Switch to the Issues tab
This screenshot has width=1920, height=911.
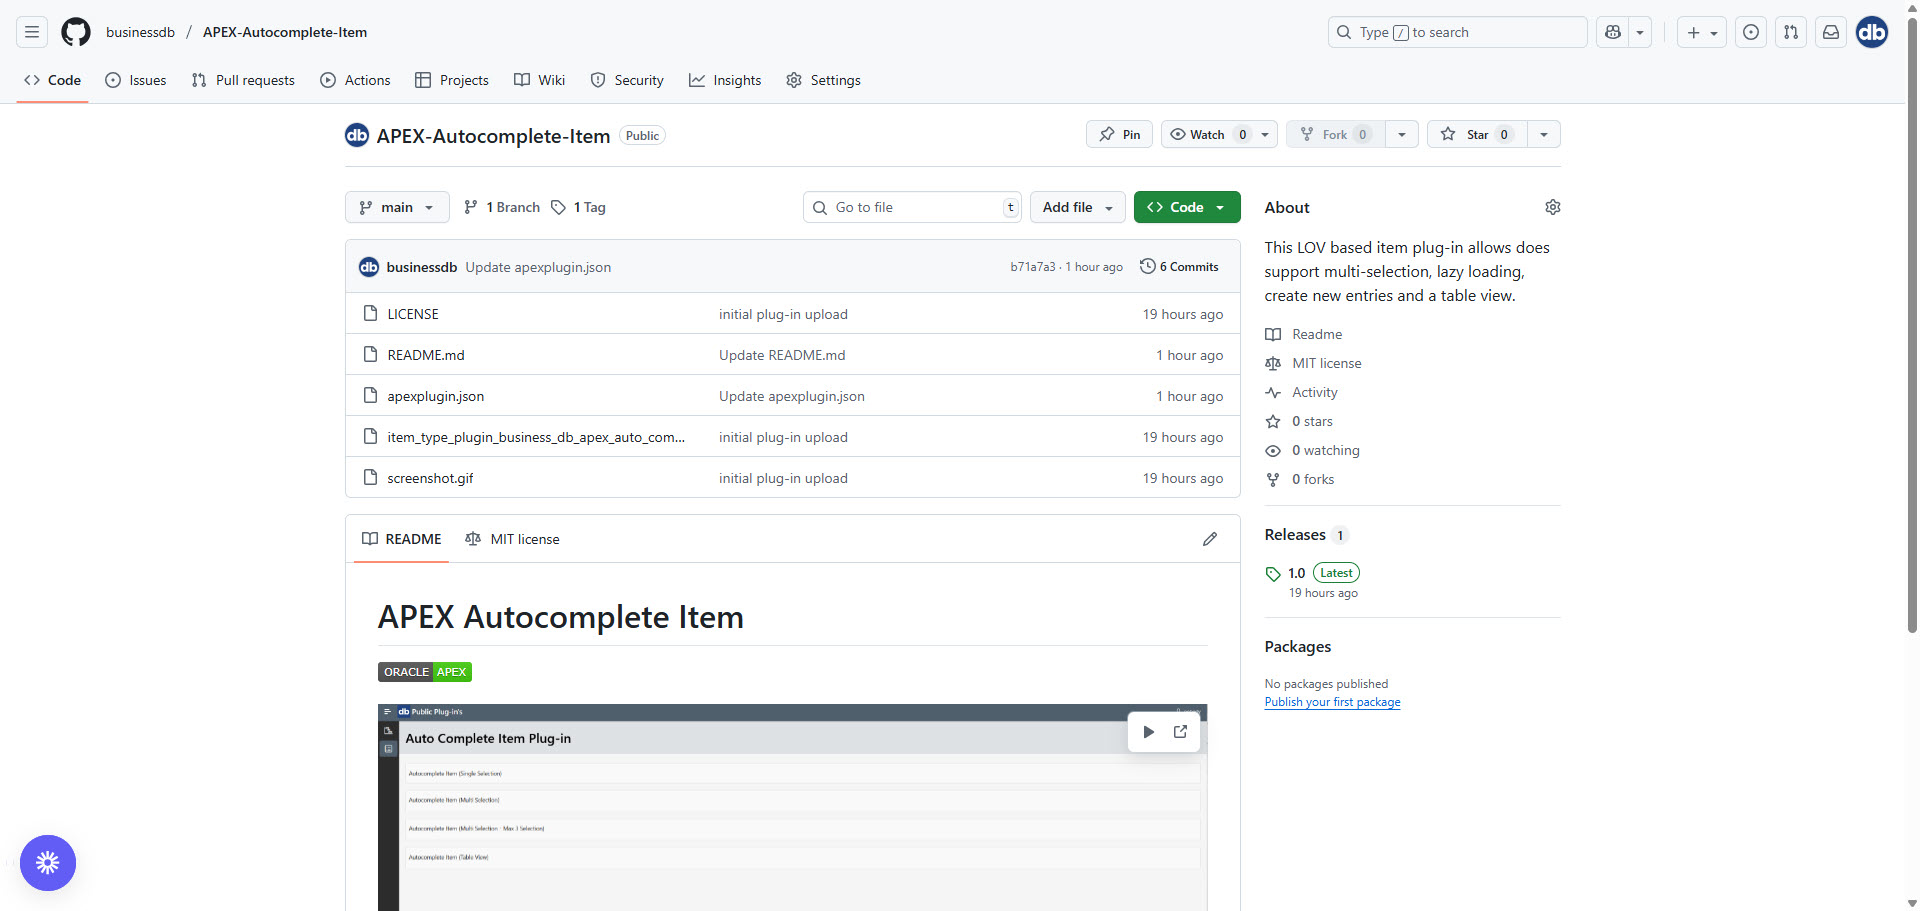point(136,80)
